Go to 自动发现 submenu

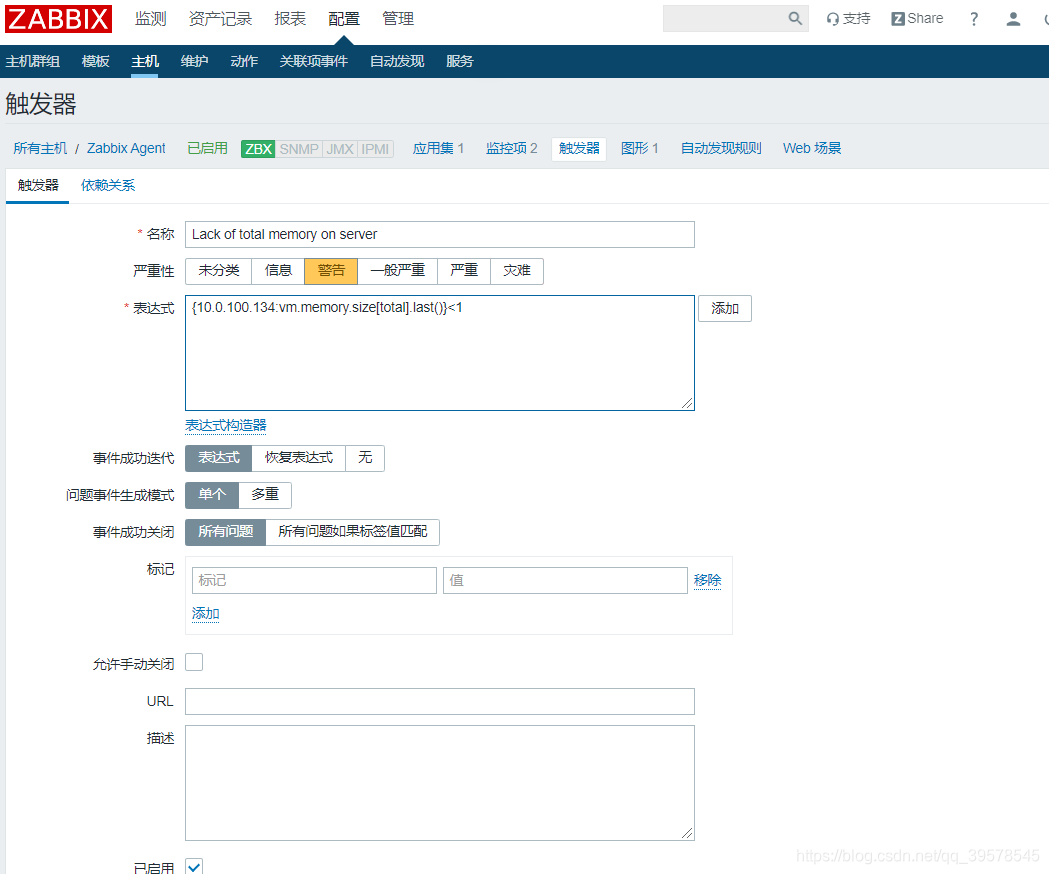pyautogui.click(x=397, y=62)
